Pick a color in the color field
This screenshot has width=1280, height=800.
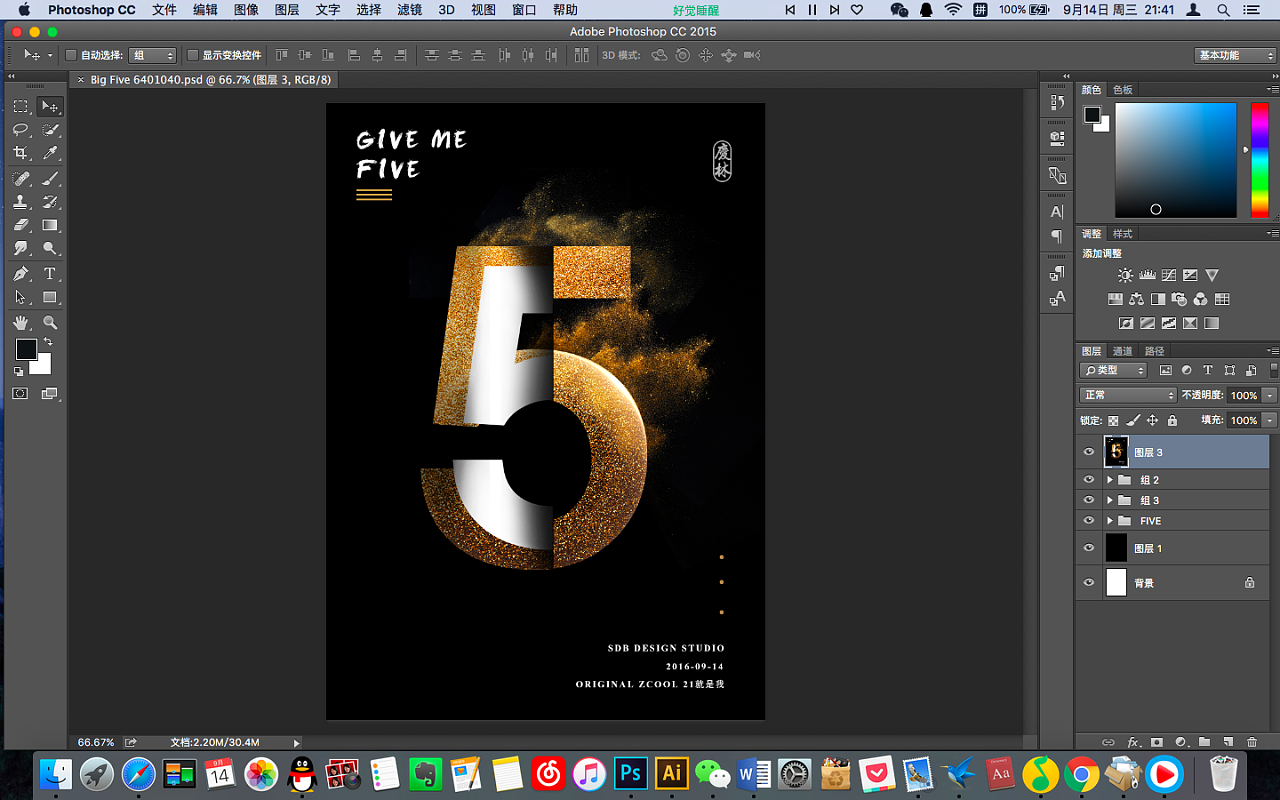[x=1176, y=160]
